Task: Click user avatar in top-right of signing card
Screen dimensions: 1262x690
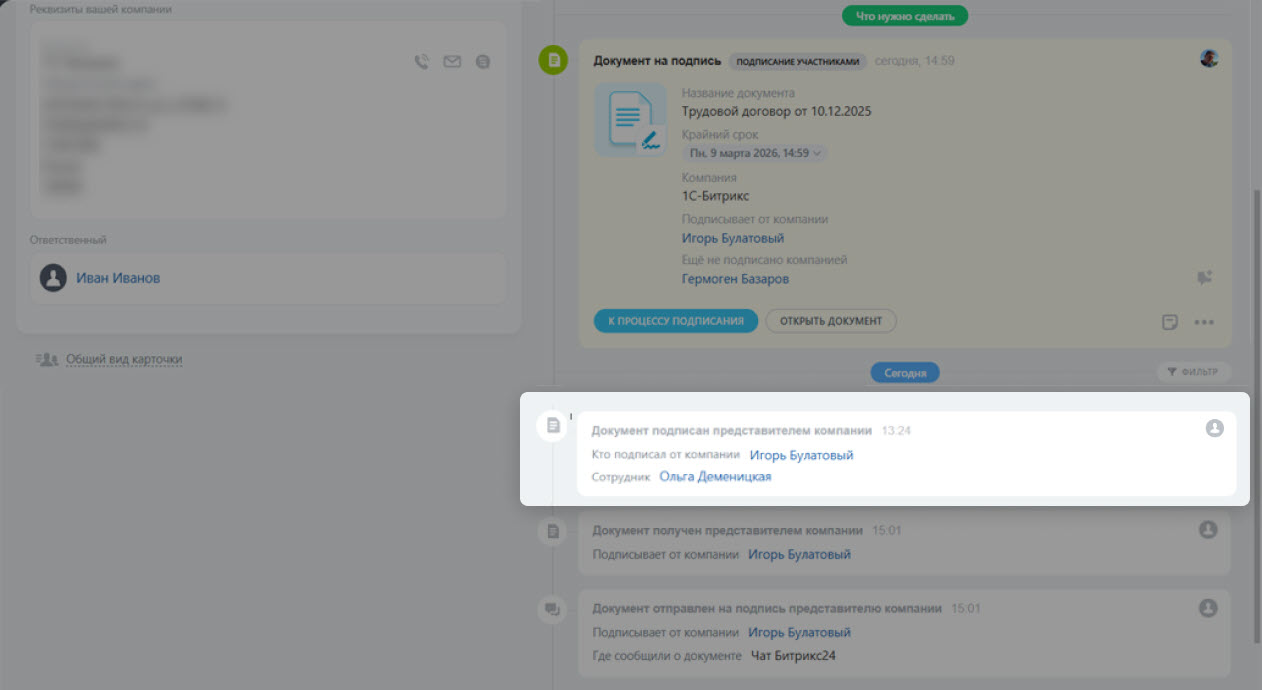Action: point(1209,59)
